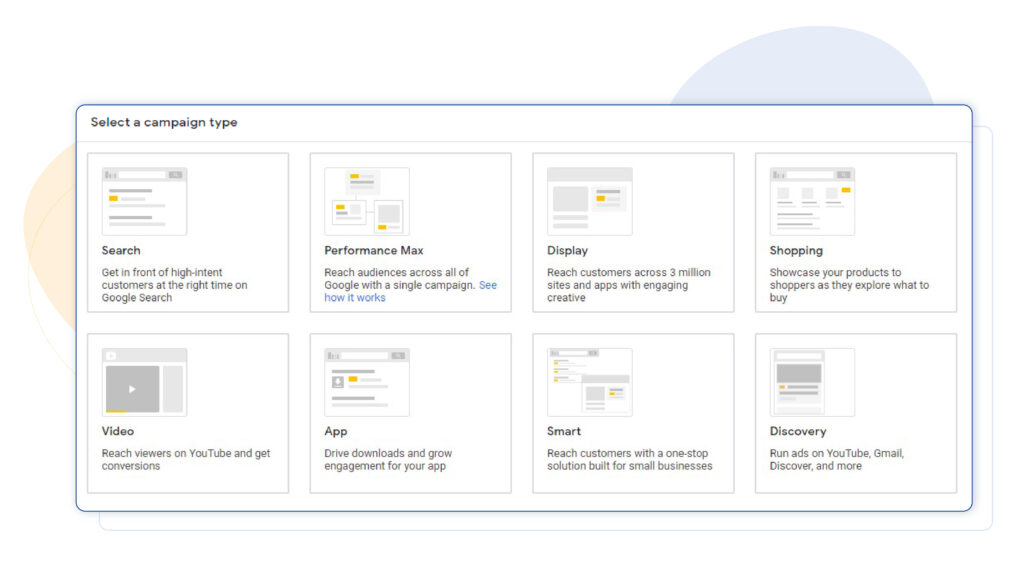The image size is (1024, 579).
Task: Click the Discovery campaign illustration icon
Action: [x=812, y=382]
